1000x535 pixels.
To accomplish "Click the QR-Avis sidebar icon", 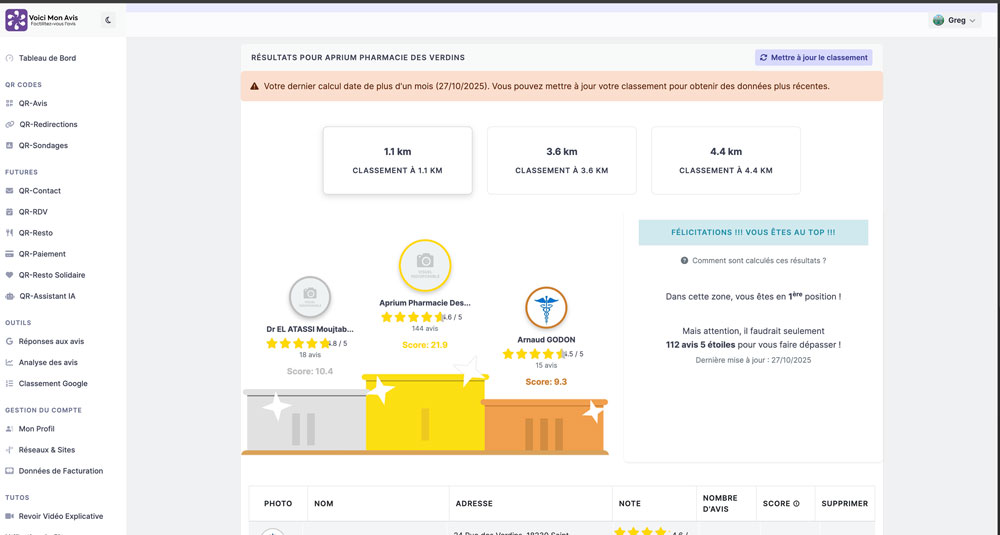I will [x=10, y=103].
